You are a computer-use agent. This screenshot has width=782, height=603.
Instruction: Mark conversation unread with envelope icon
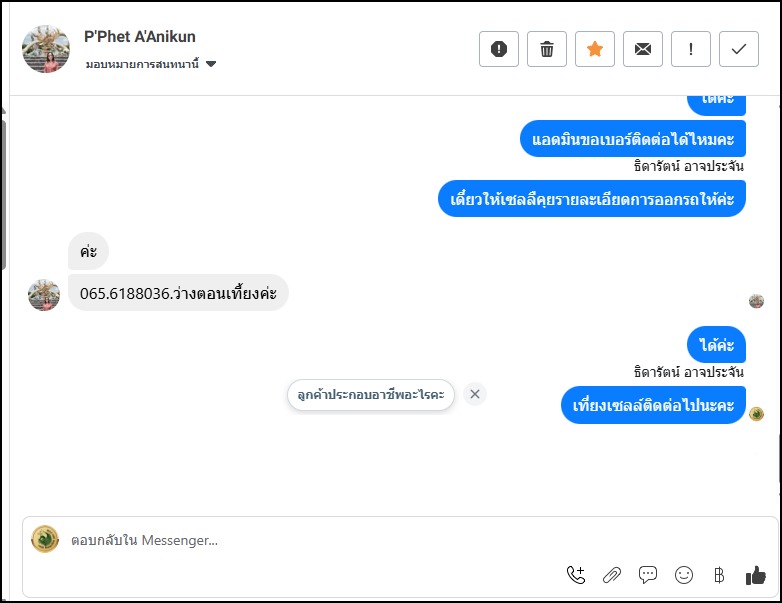point(643,49)
